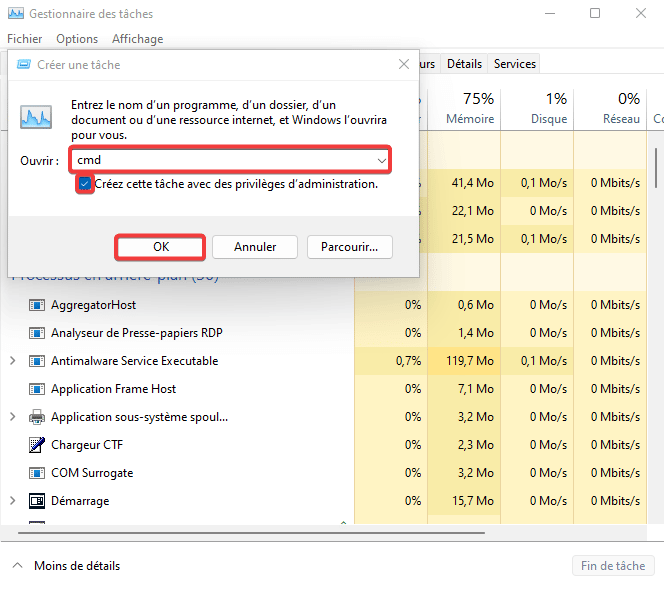Open the Affichage menu
Viewport: 664px width, 589px height.
coord(138,39)
